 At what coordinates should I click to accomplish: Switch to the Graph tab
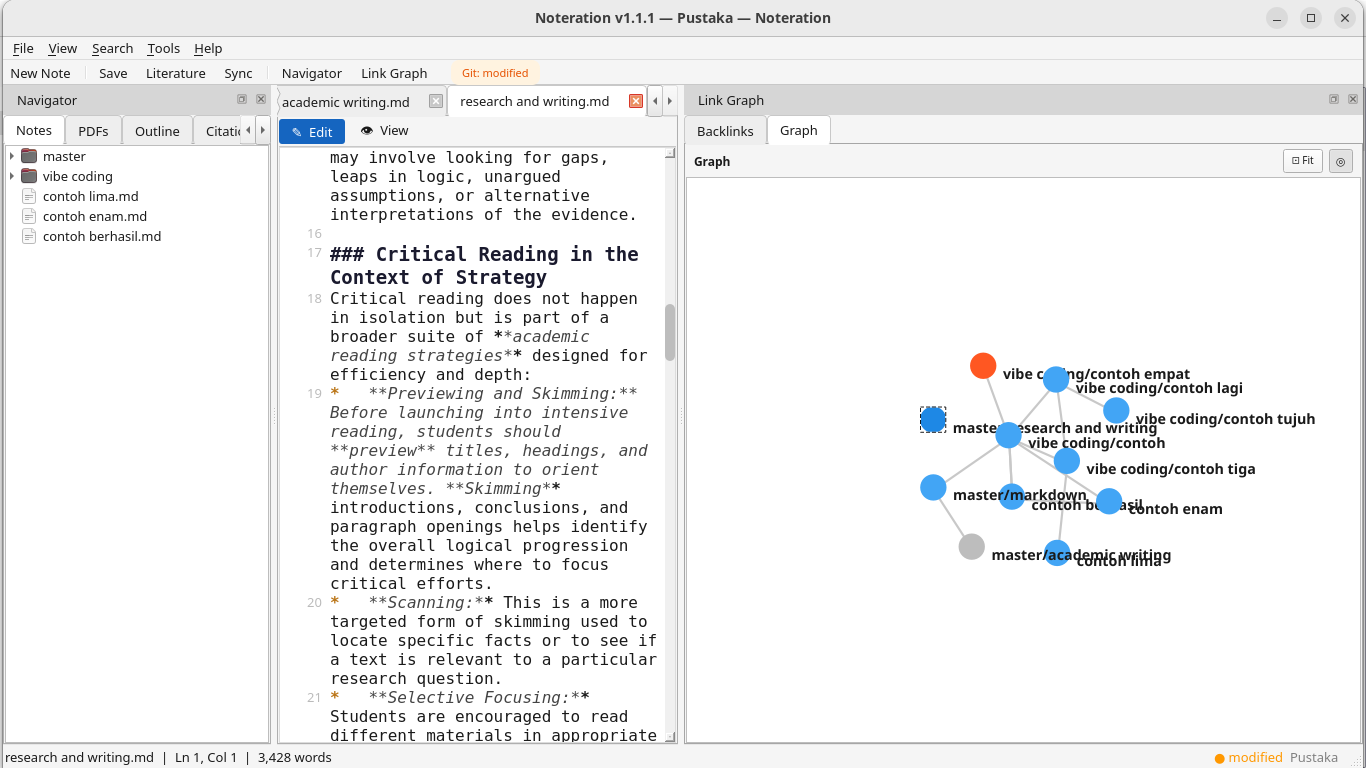798,130
